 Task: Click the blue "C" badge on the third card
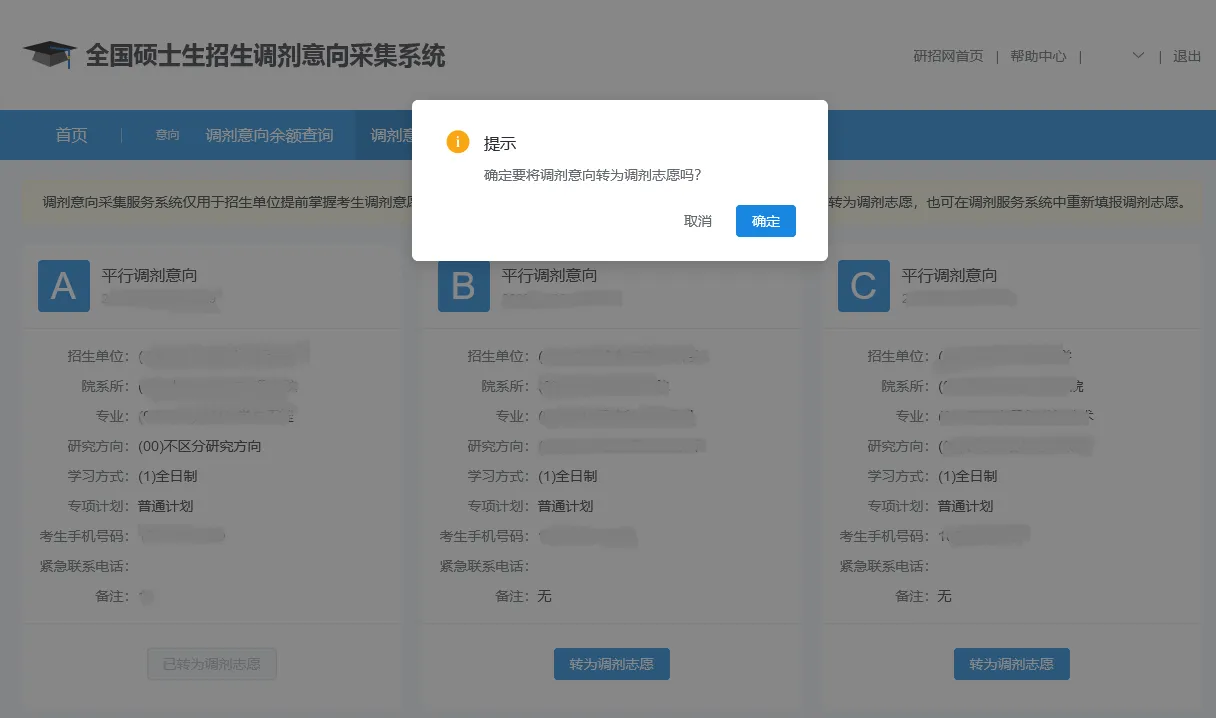pyautogui.click(x=863, y=286)
